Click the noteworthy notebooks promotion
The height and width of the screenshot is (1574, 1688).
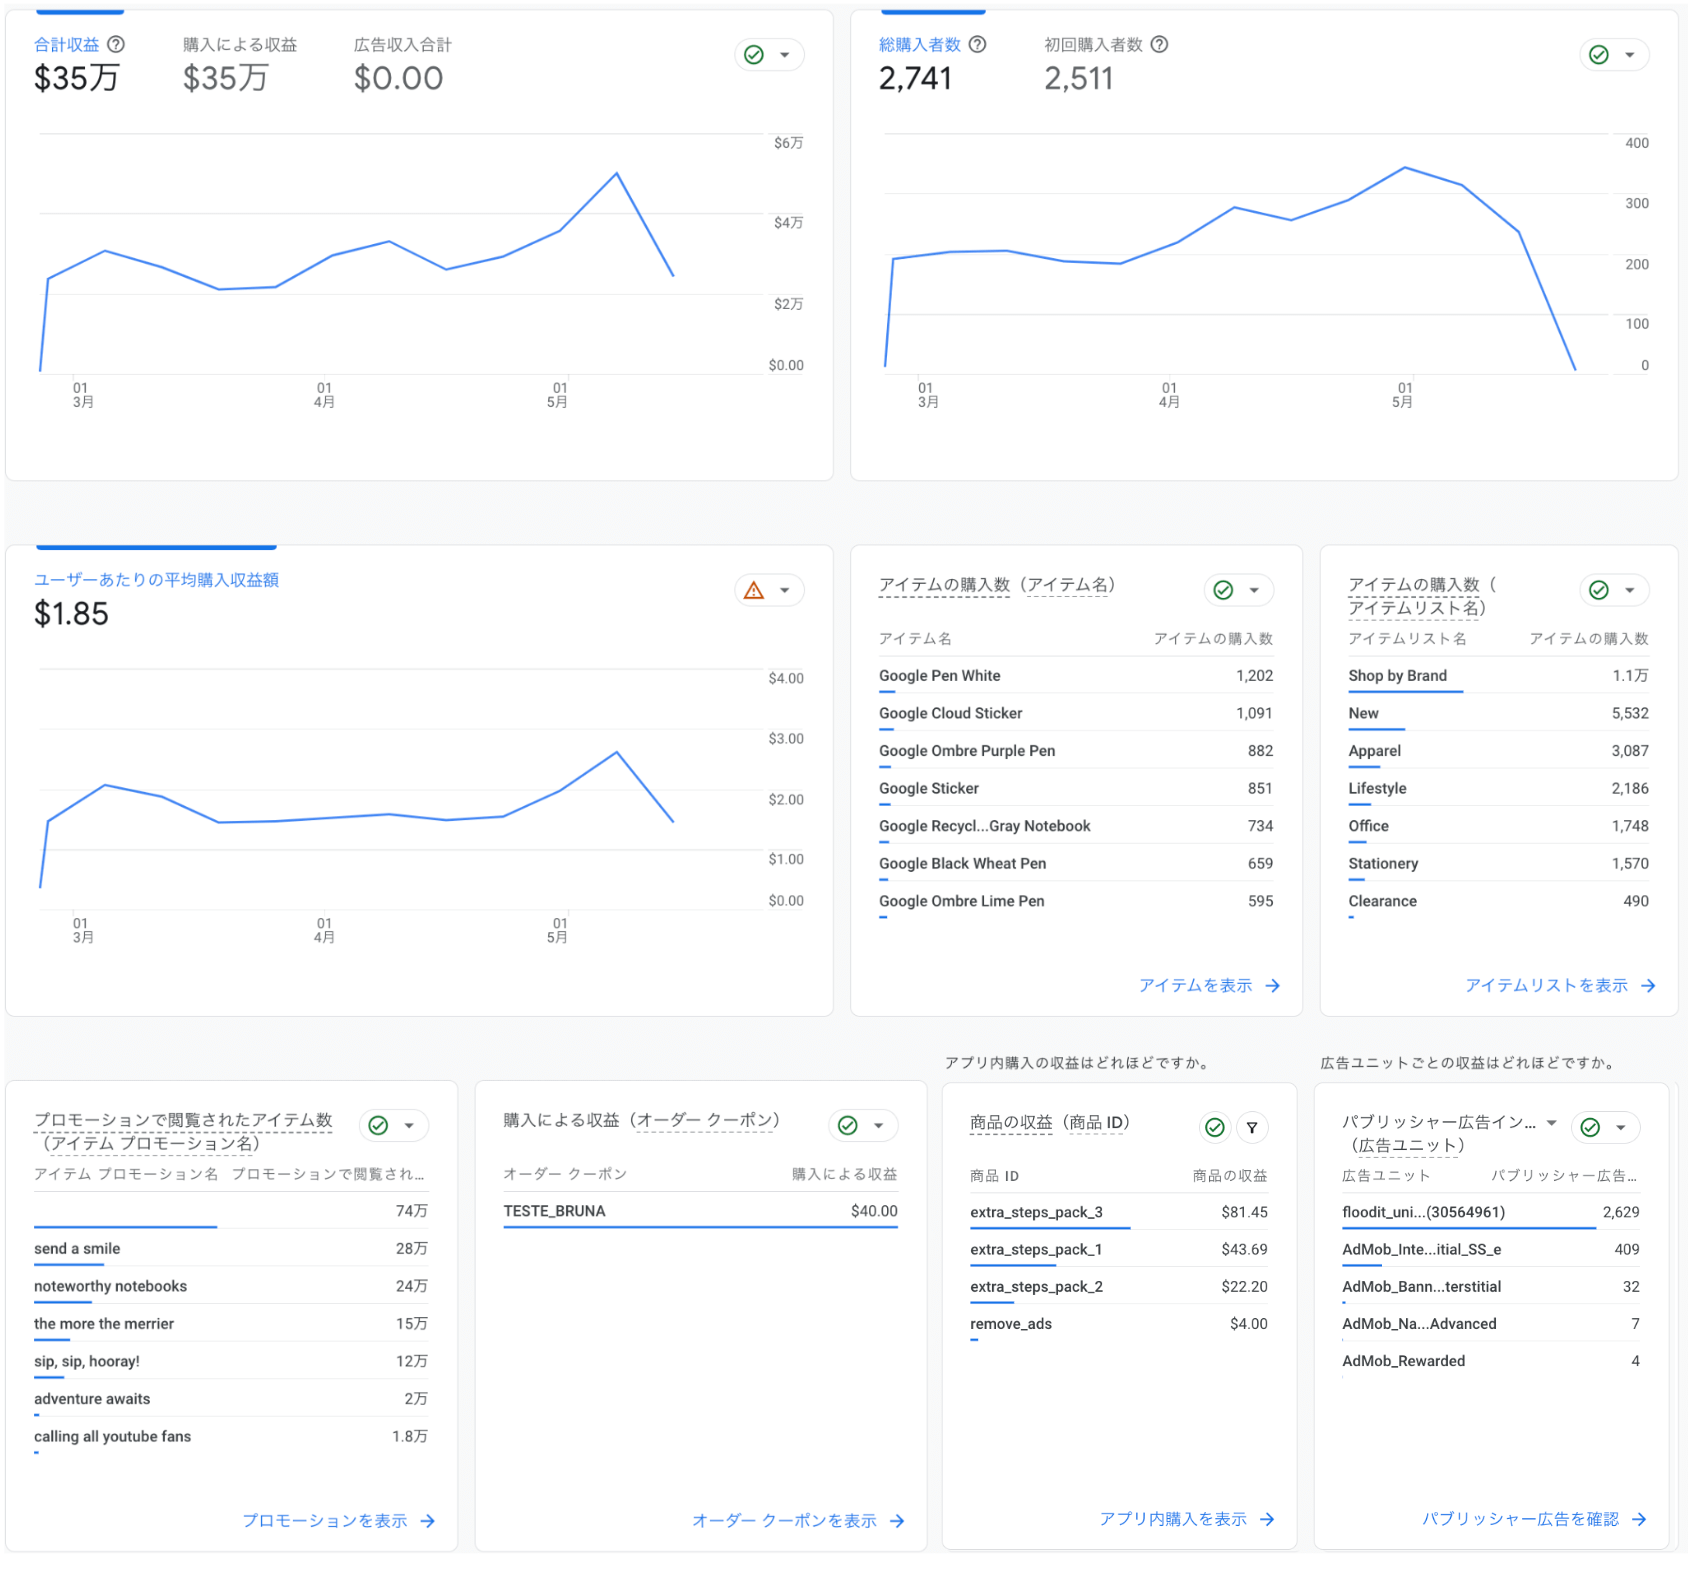pos(231,1286)
